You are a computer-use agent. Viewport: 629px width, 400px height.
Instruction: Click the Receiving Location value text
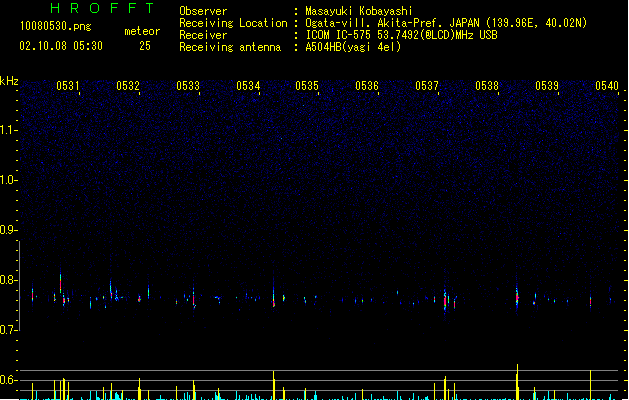pos(446,23)
